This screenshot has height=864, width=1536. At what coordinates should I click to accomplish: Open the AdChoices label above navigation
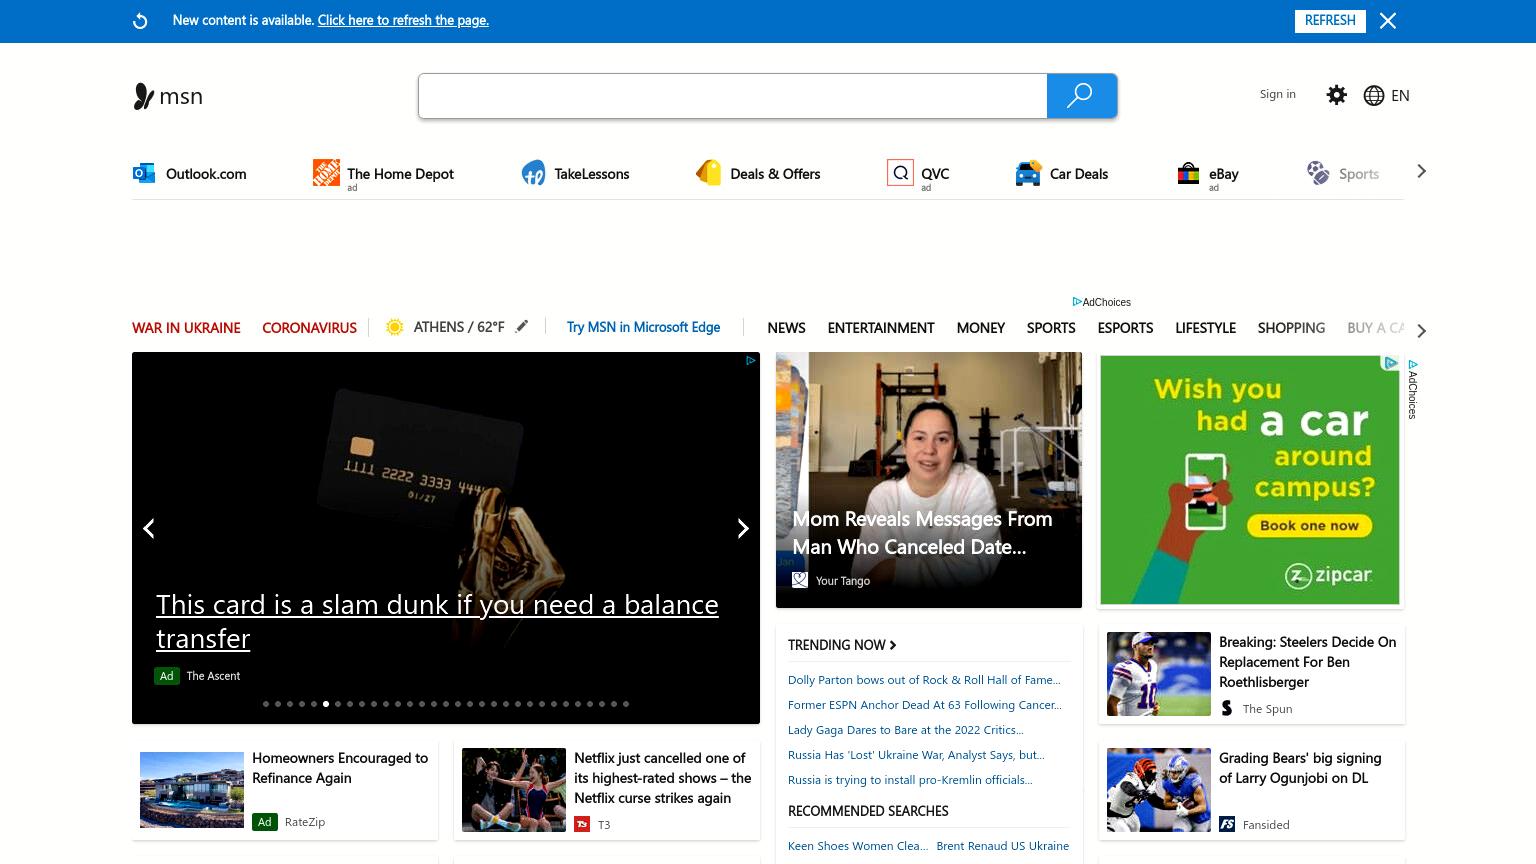click(1101, 302)
